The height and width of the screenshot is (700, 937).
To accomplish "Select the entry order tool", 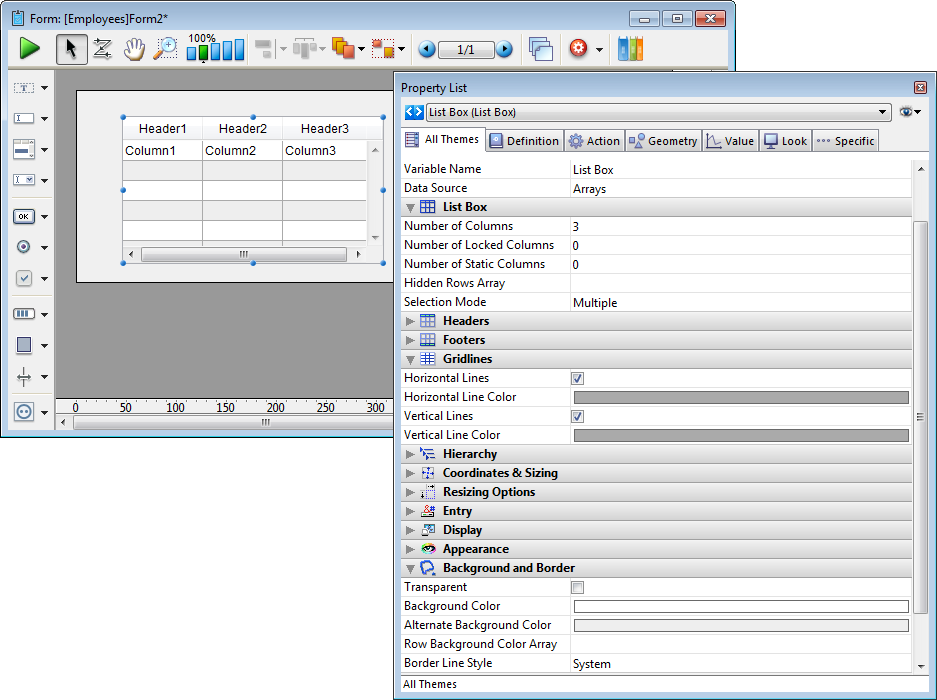I will pos(102,49).
